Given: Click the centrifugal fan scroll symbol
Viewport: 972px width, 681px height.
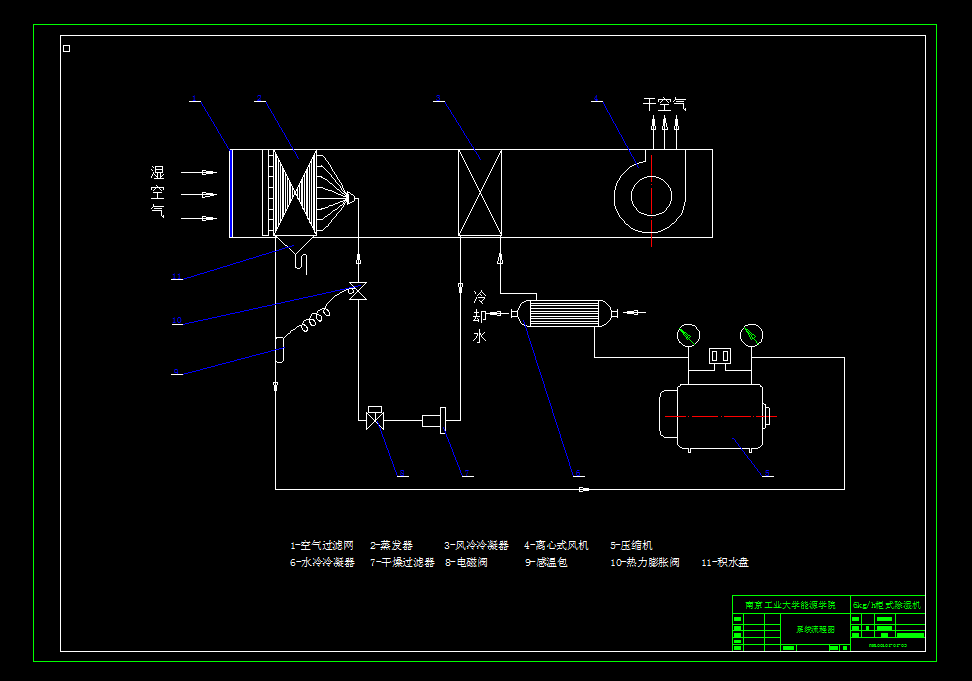Looking at the screenshot, I should (650, 192).
